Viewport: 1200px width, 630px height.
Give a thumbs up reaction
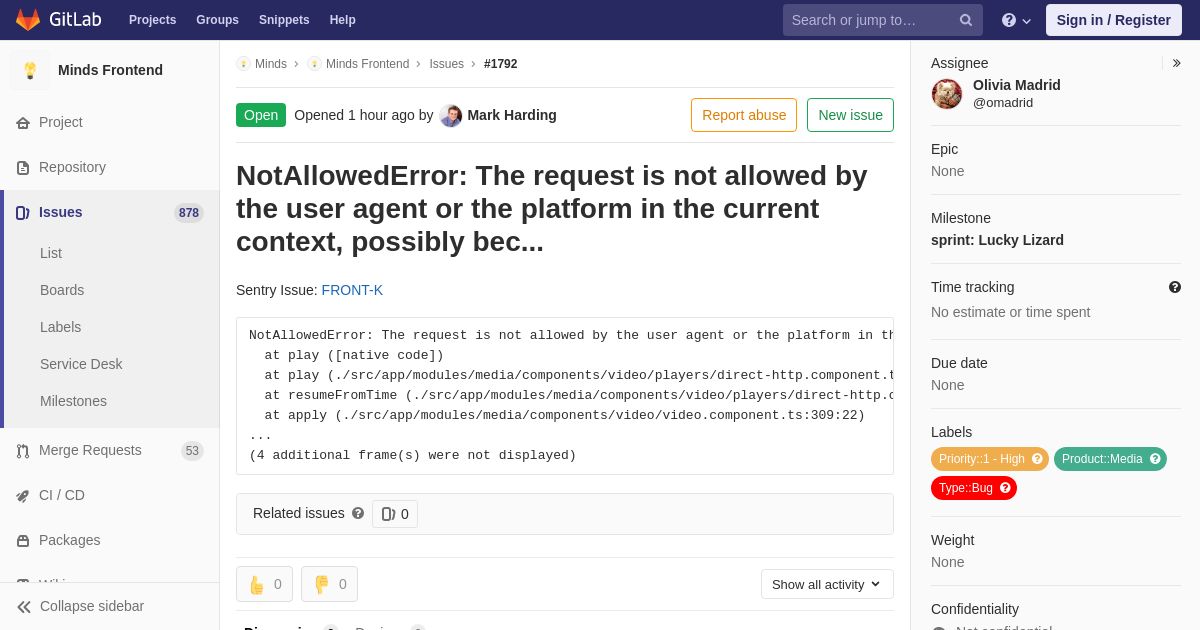[264, 584]
